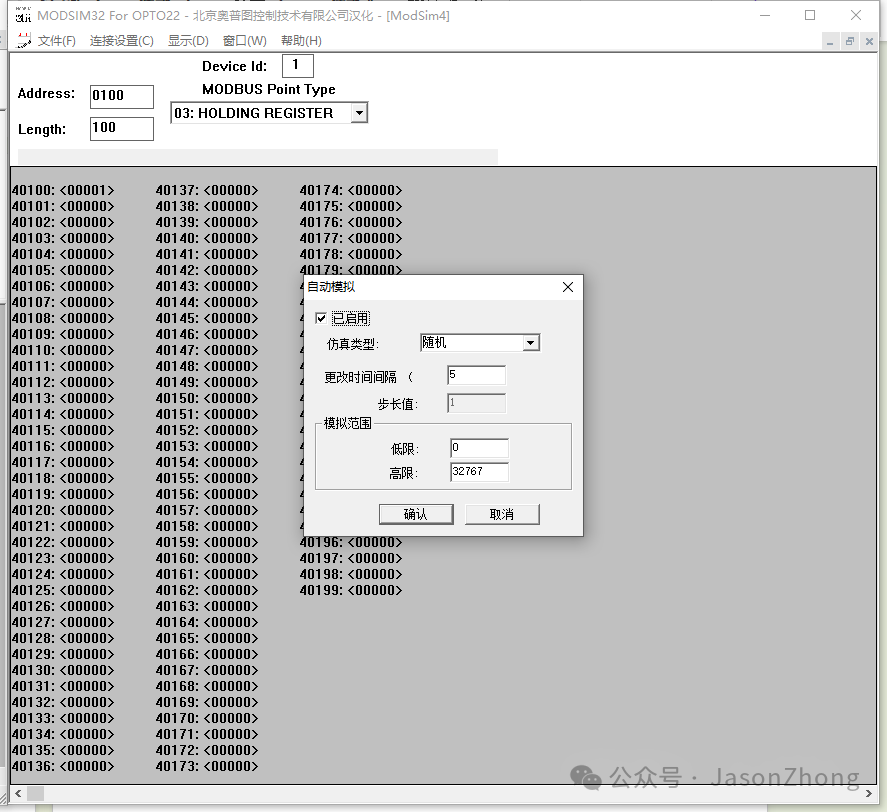Open the 仿真类型 dropdown showing 随机
887x812 pixels.
click(531, 342)
